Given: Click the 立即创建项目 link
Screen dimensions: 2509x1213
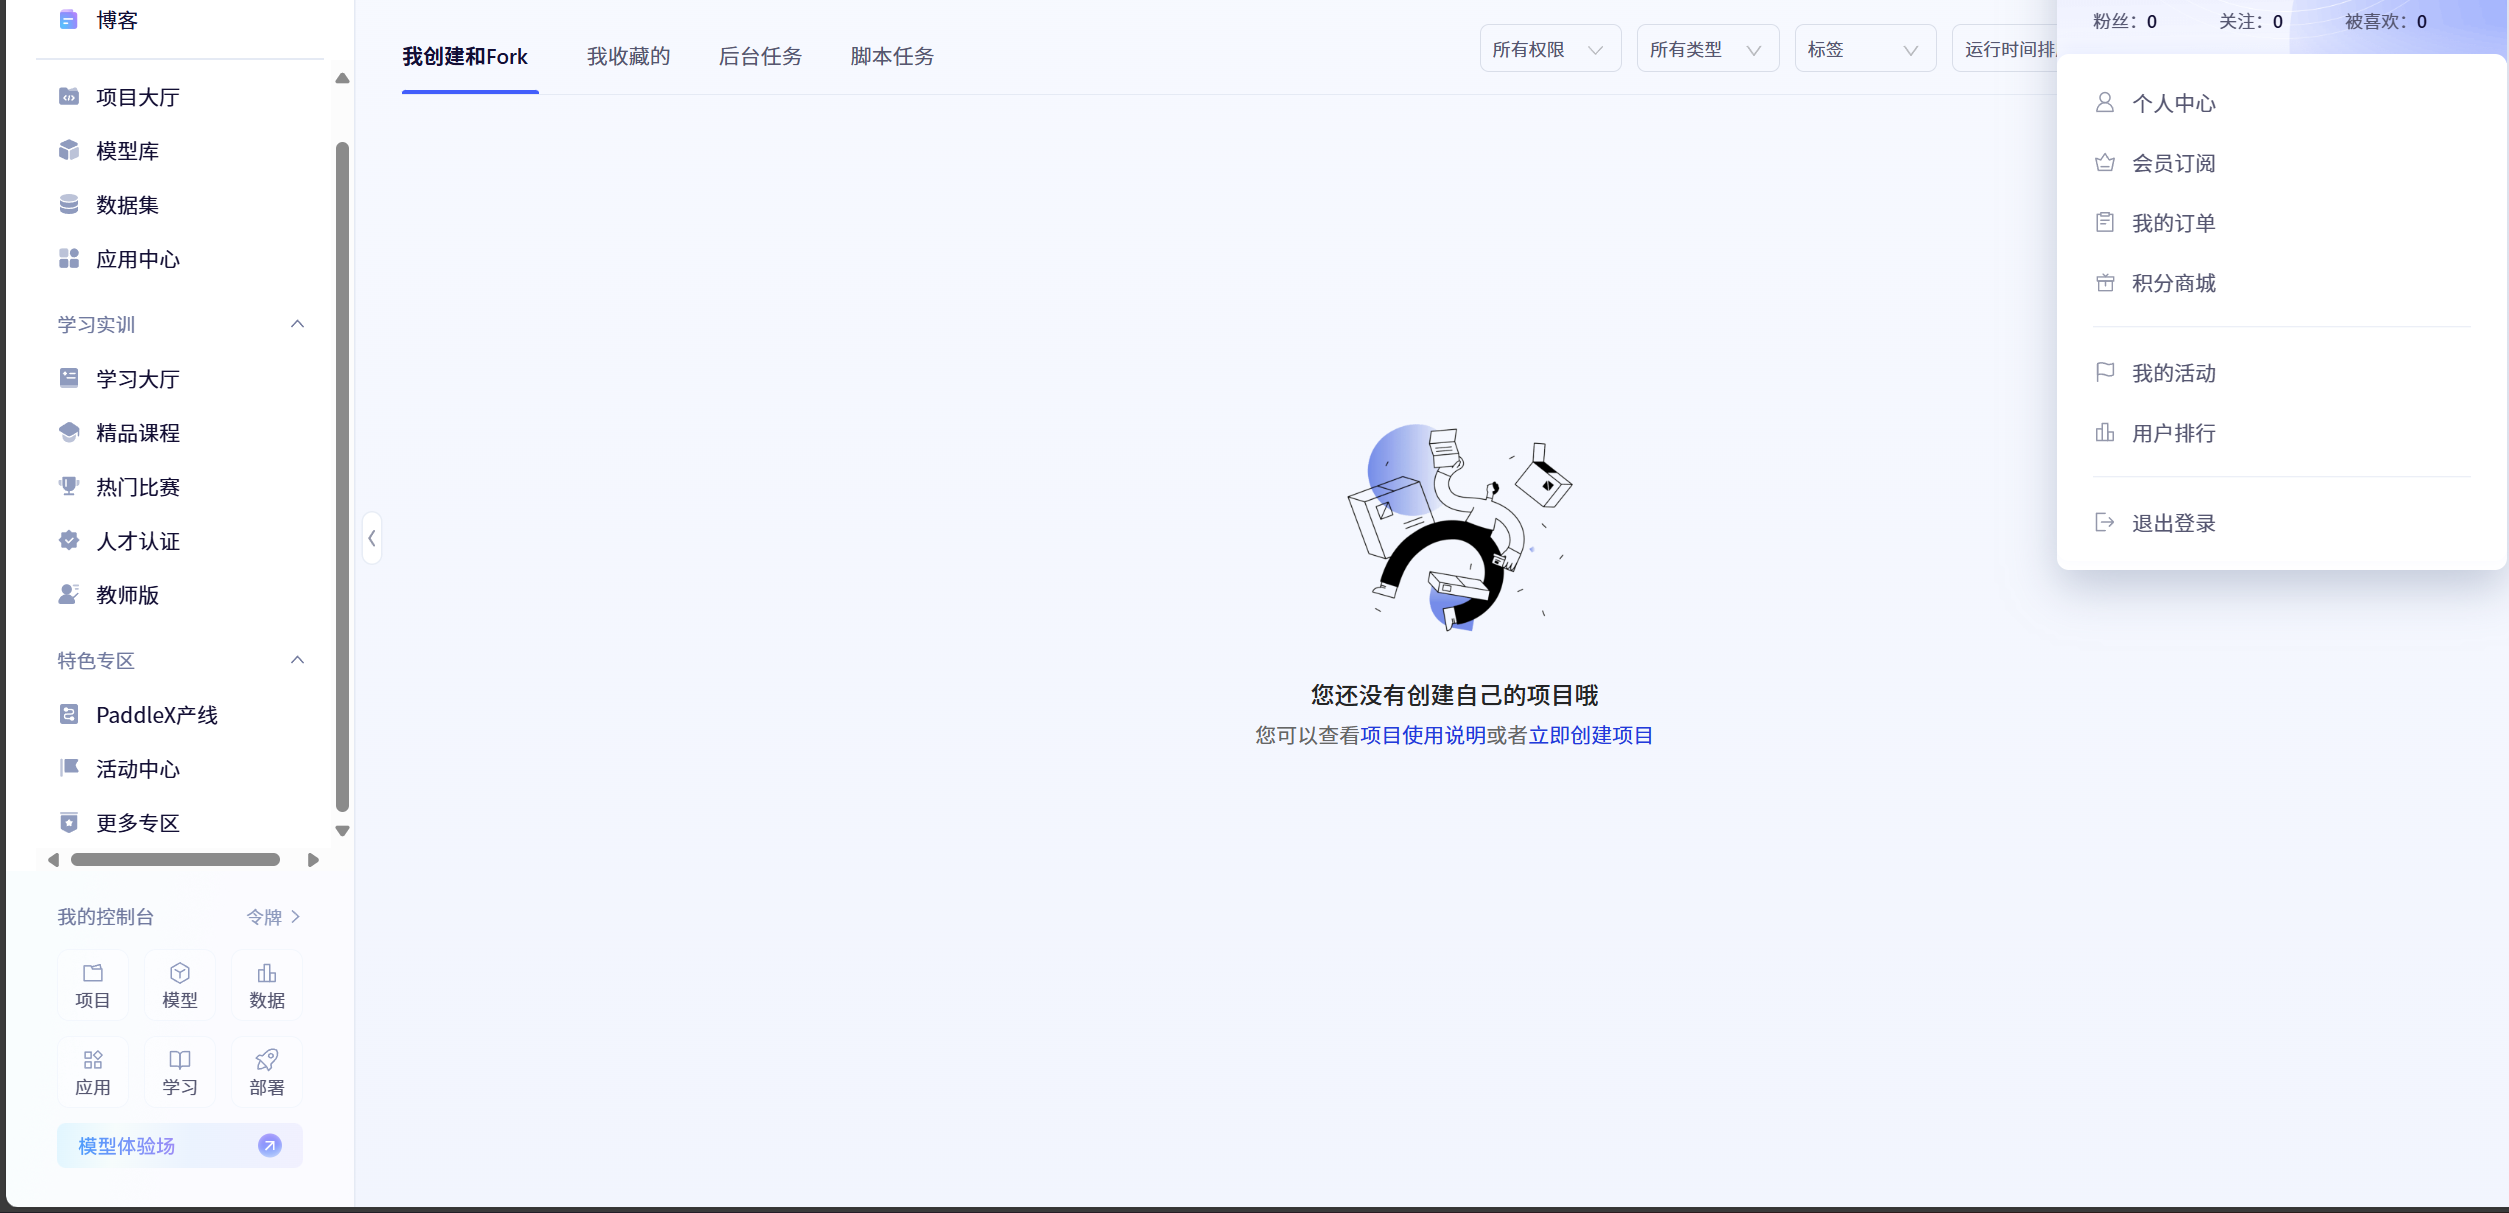Looking at the screenshot, I should (1591, 736).
